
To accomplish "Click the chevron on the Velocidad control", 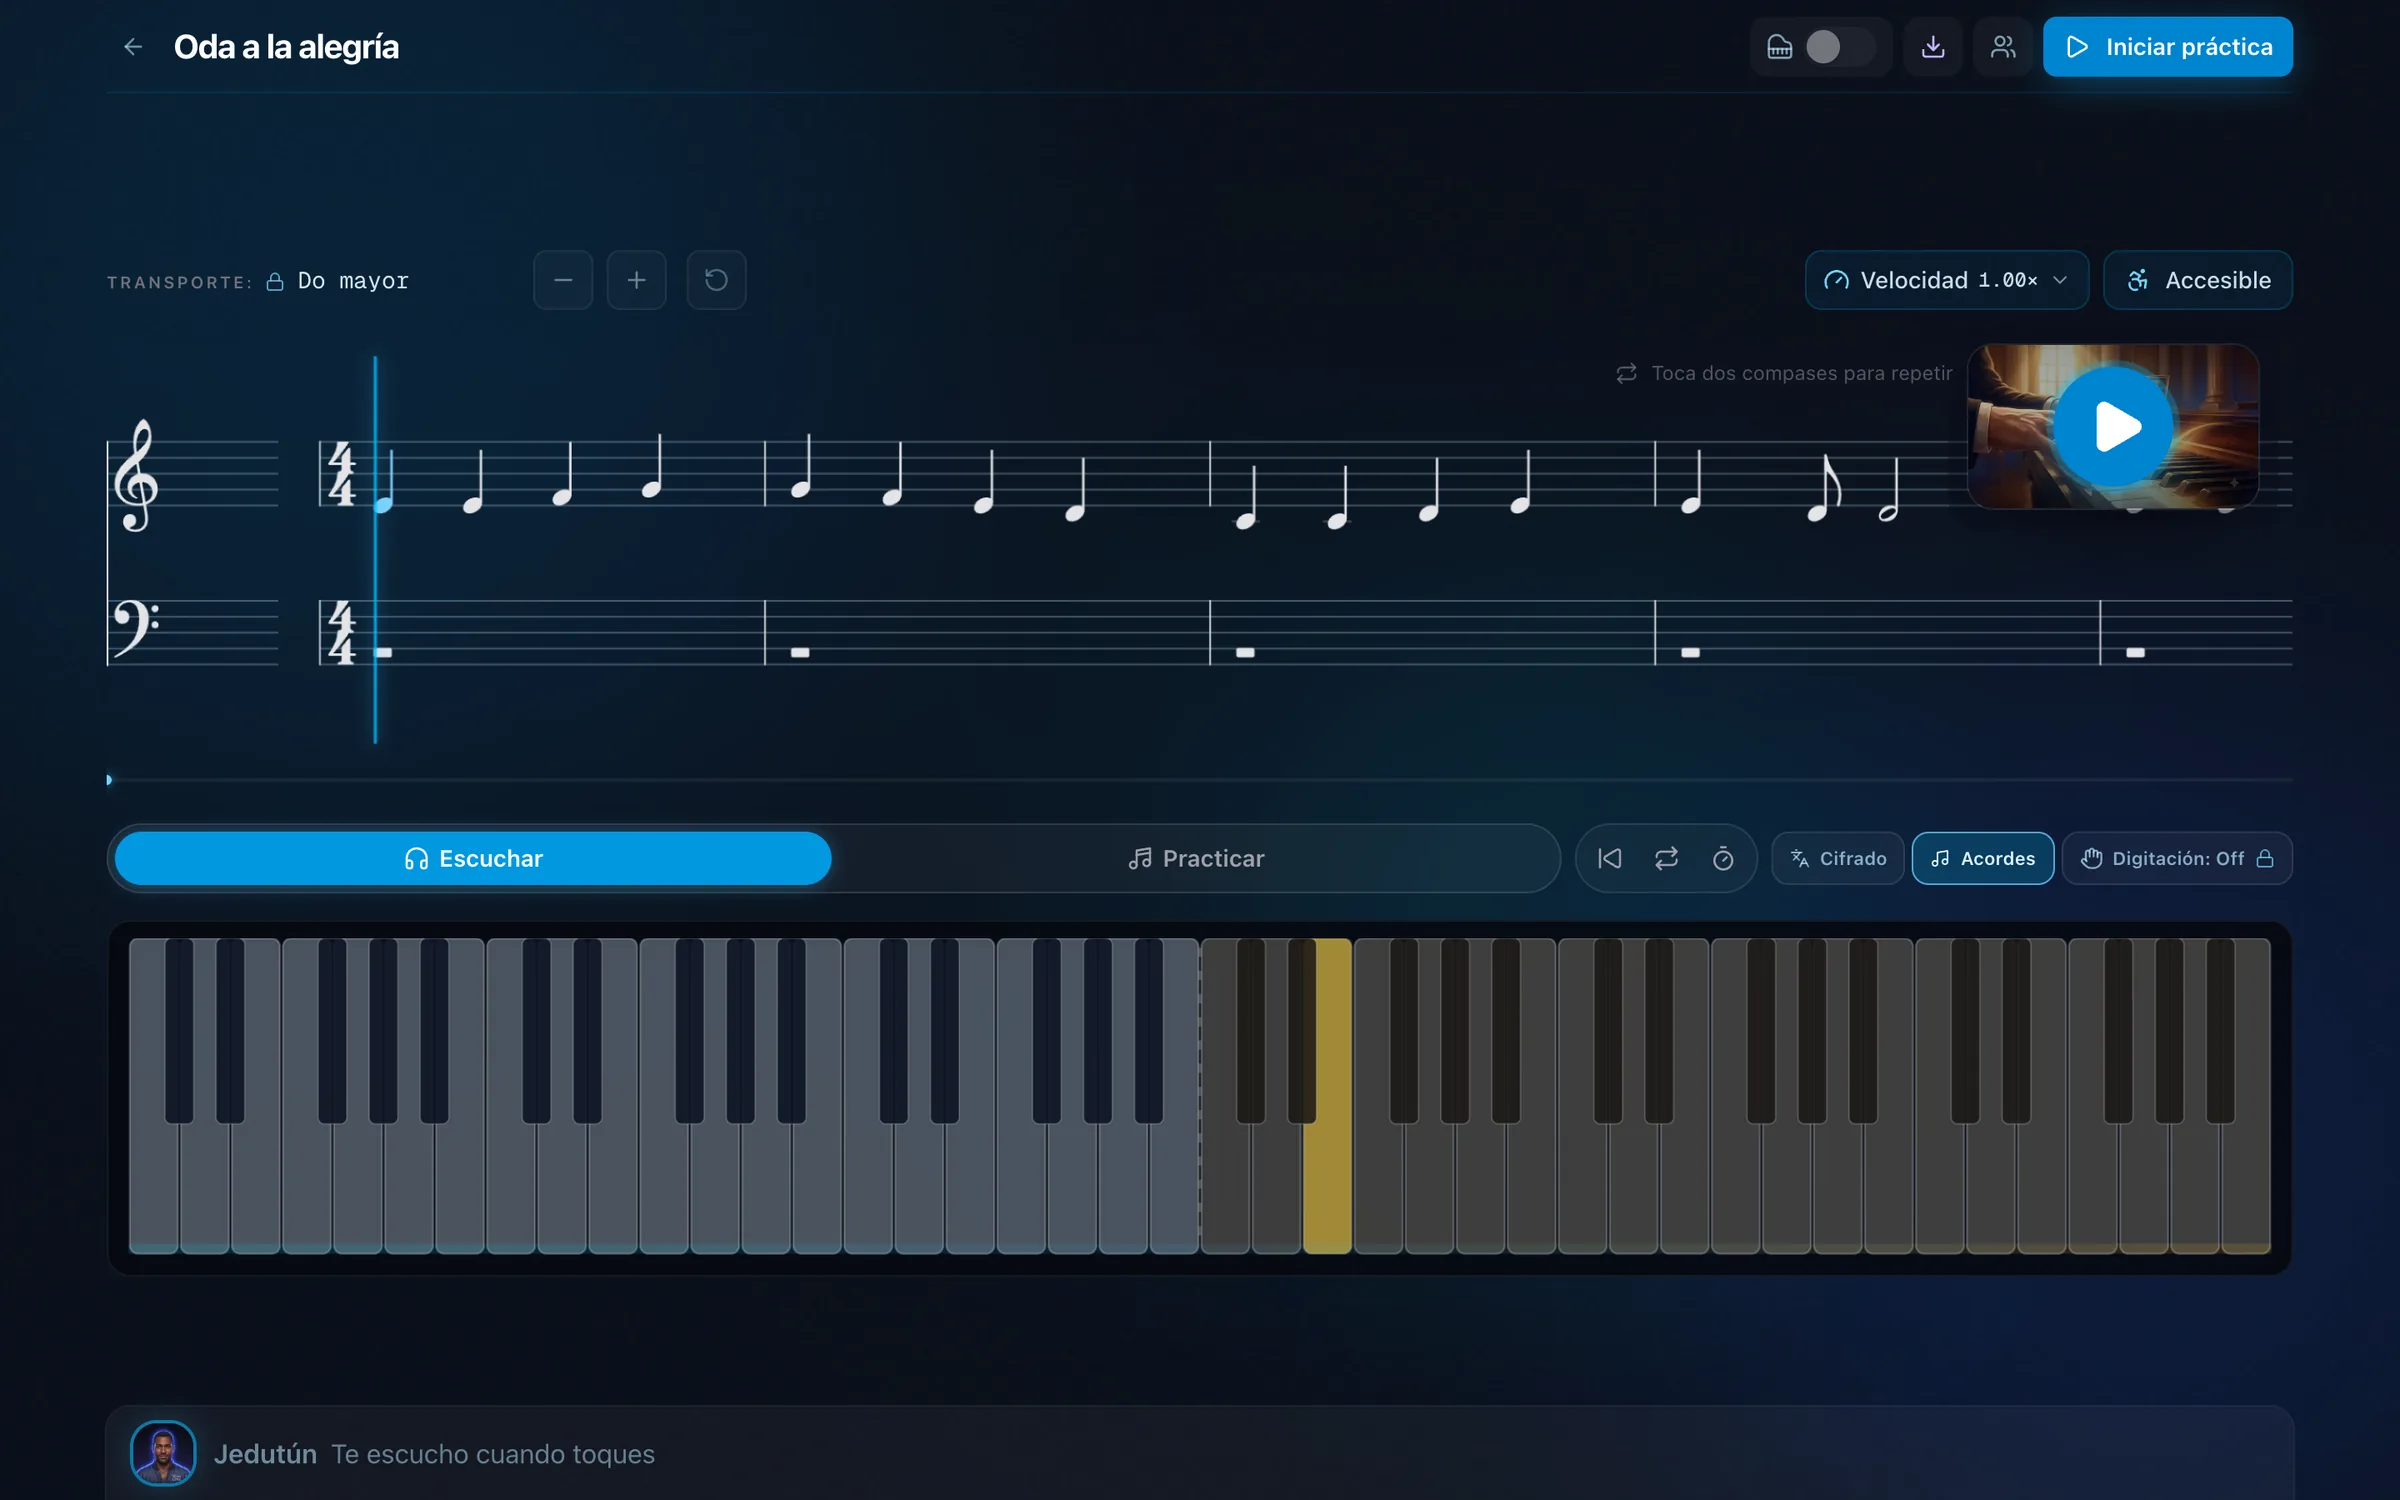I will (x=2060, y=280).
